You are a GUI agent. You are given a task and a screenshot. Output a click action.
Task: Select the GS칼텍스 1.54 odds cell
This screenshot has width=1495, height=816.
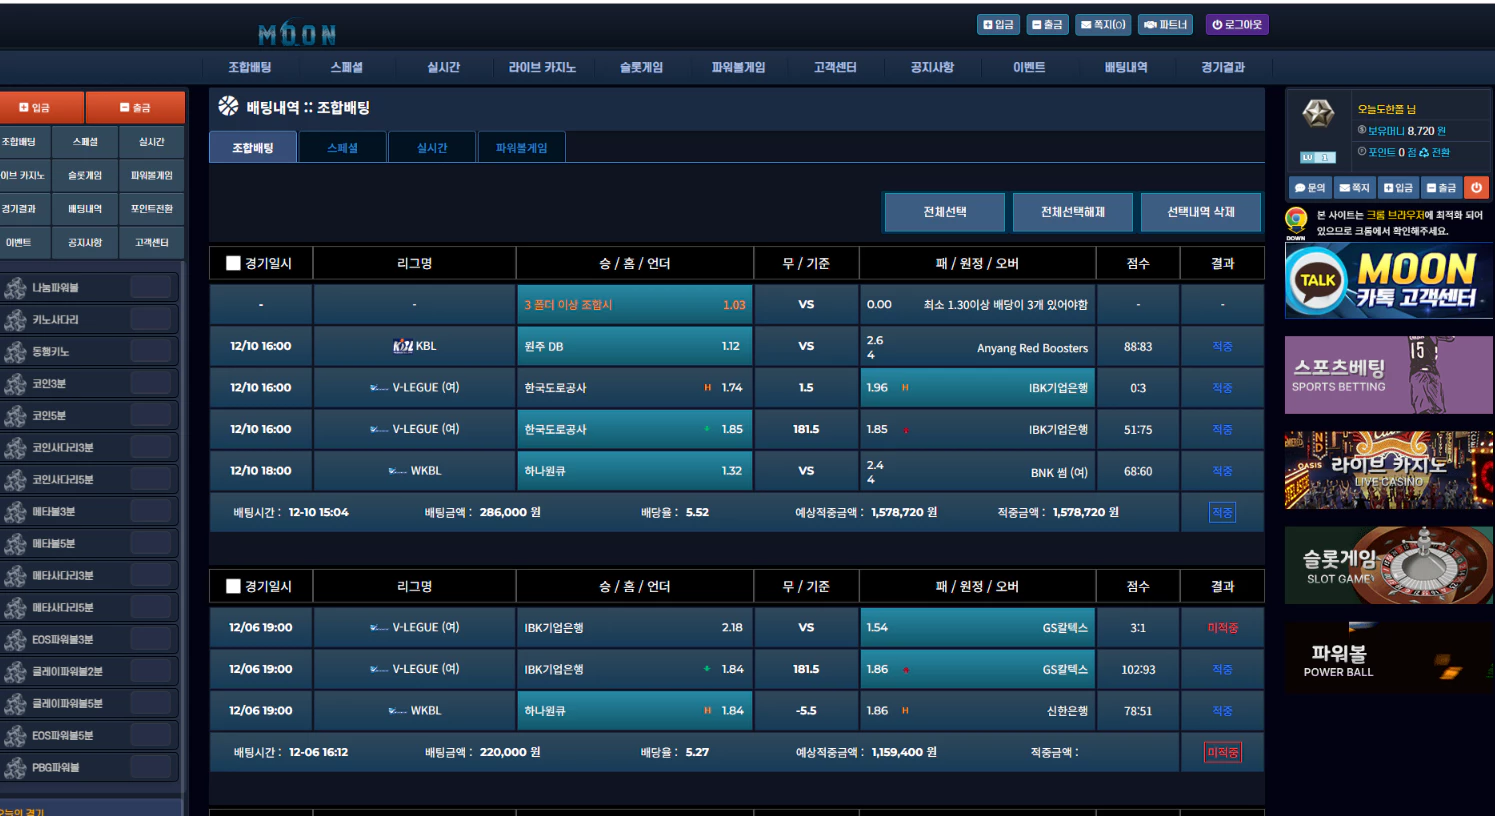pos(978,628)
